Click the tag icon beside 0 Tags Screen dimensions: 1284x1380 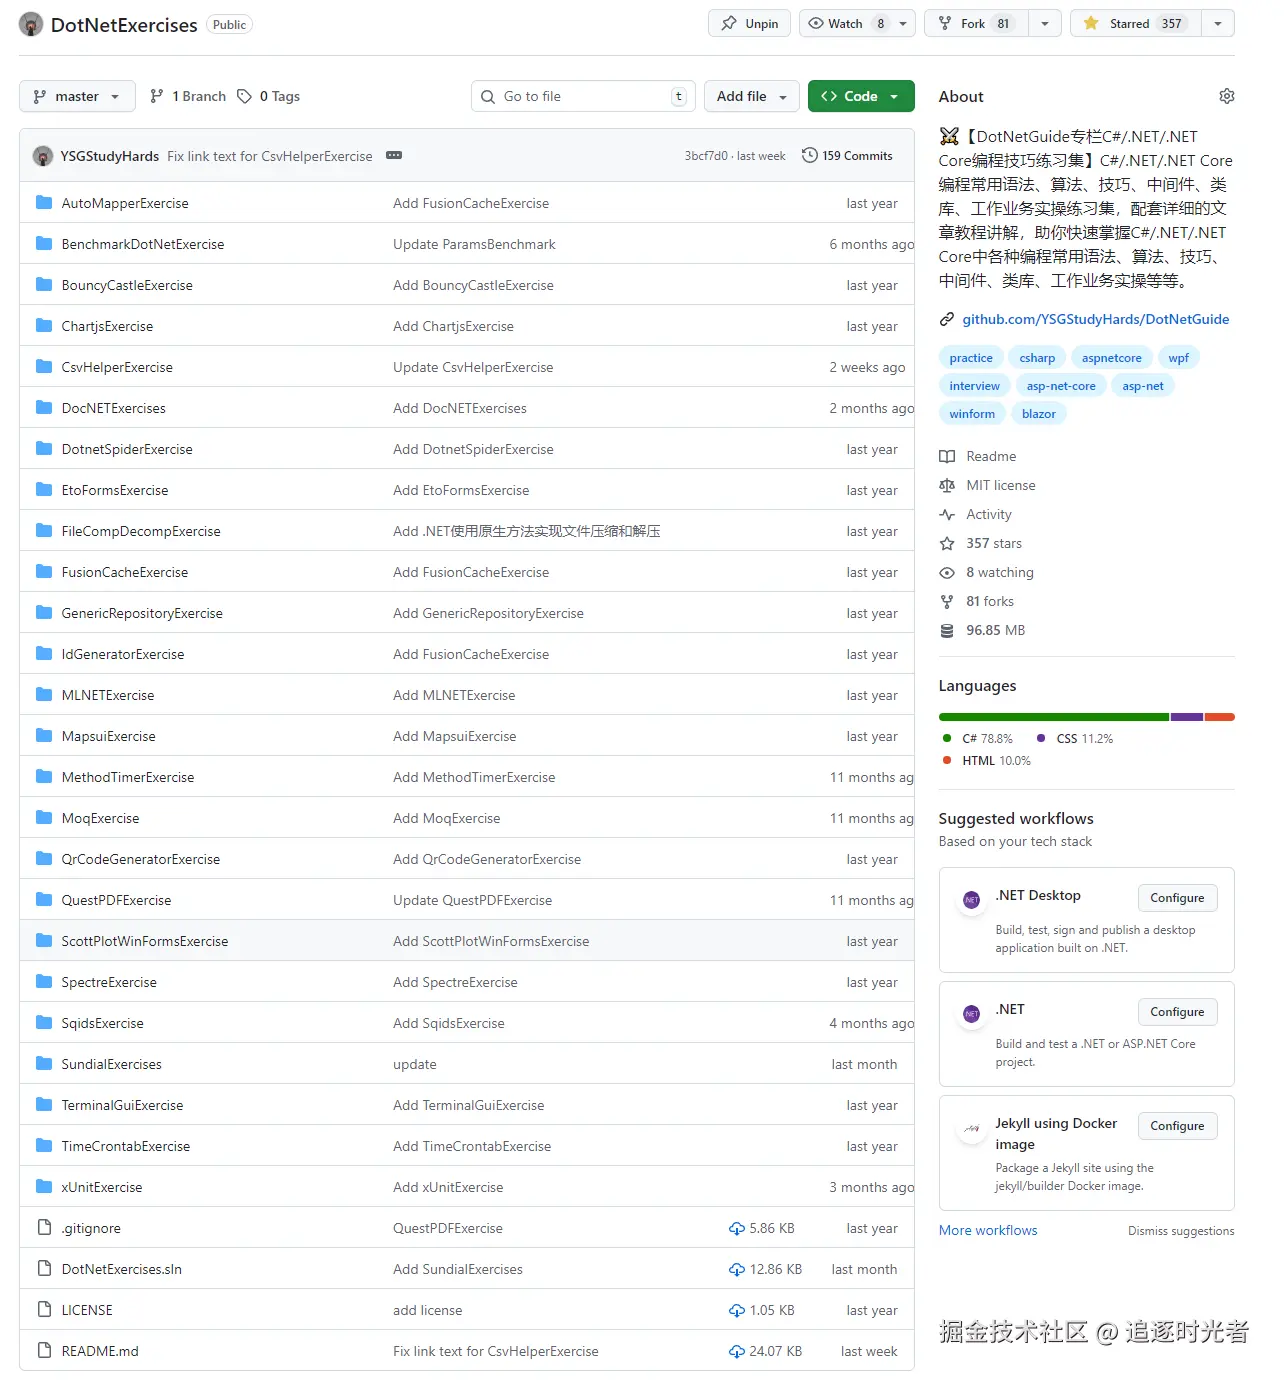coord(244,96)
